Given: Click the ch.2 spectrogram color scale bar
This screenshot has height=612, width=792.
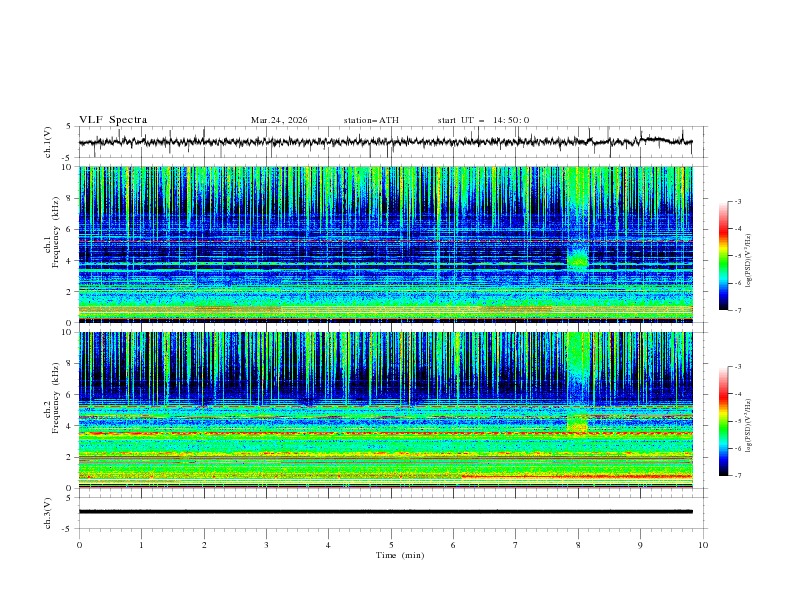Looking at the screenshot, I should (x=723, y=421).
